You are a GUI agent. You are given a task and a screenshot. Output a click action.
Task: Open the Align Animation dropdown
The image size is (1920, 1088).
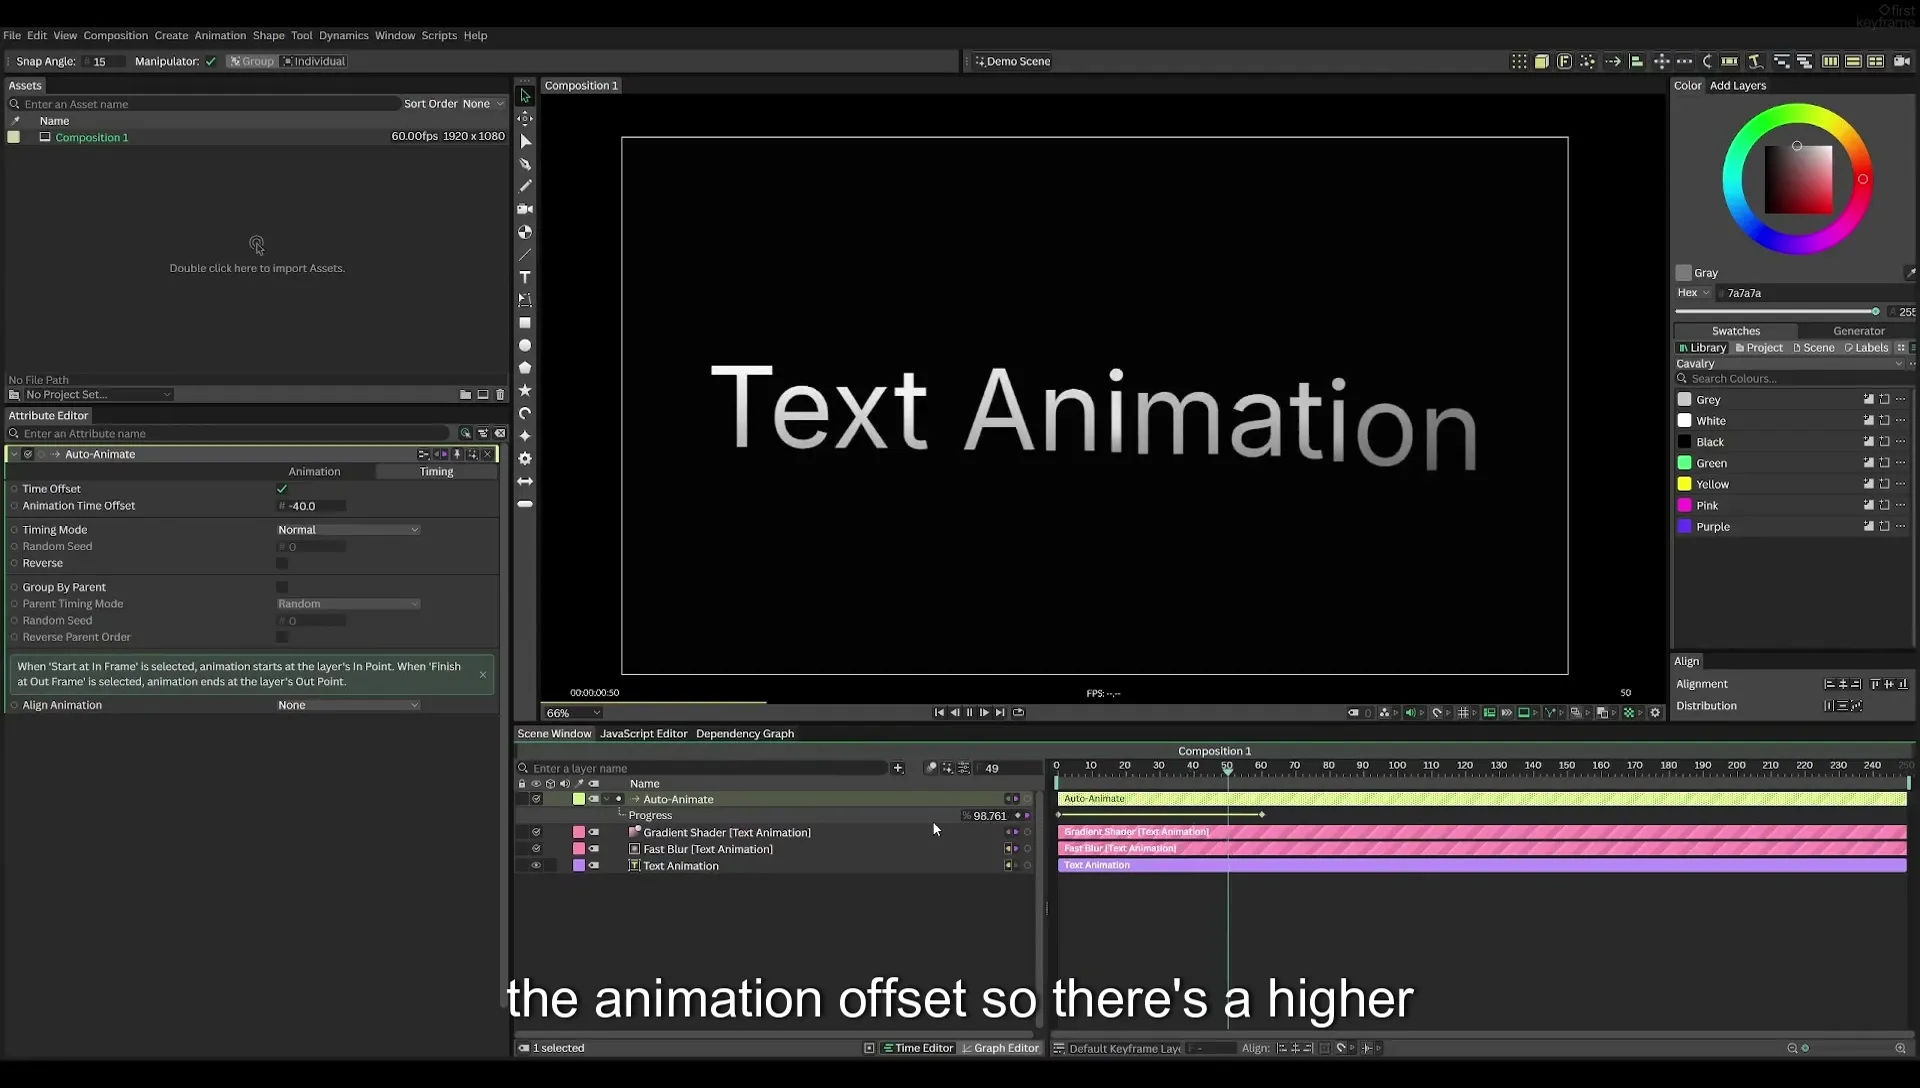tap(348, 706)
